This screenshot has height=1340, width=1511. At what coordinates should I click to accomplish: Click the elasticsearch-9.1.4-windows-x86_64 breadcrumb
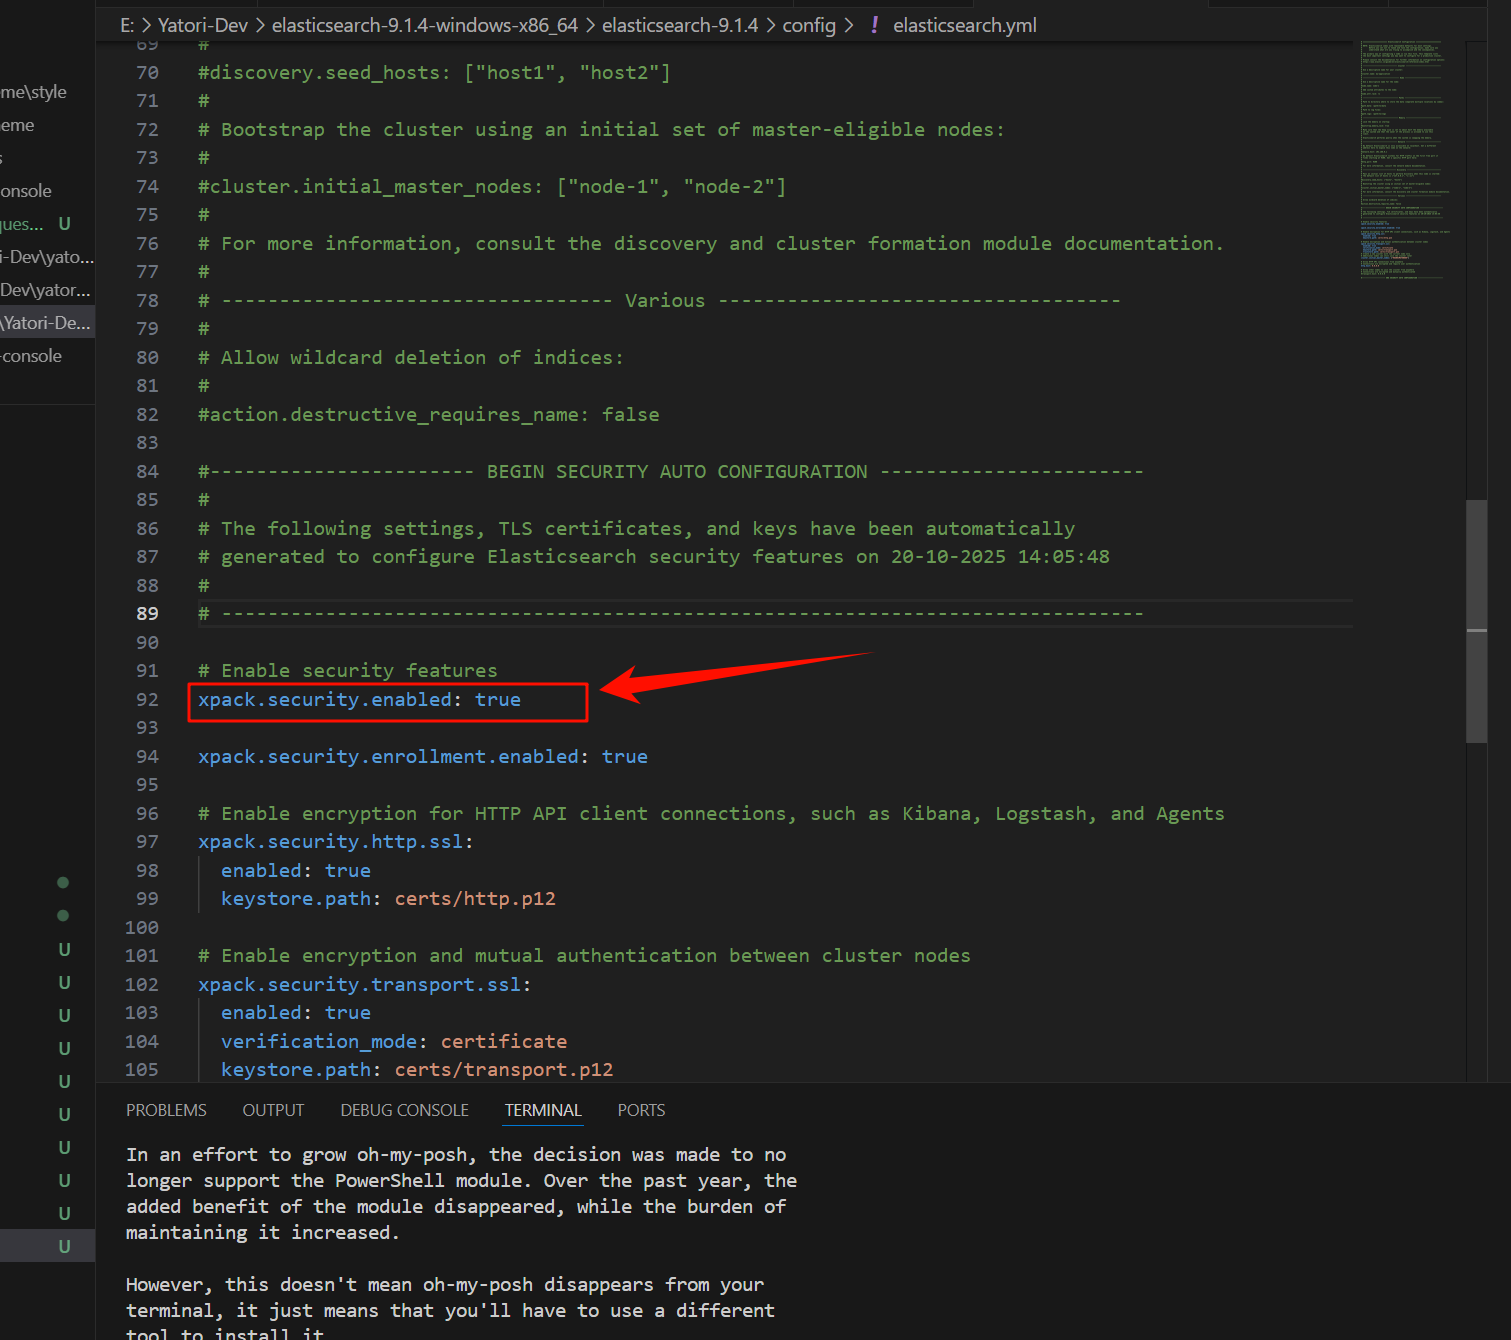pos(425,25)
